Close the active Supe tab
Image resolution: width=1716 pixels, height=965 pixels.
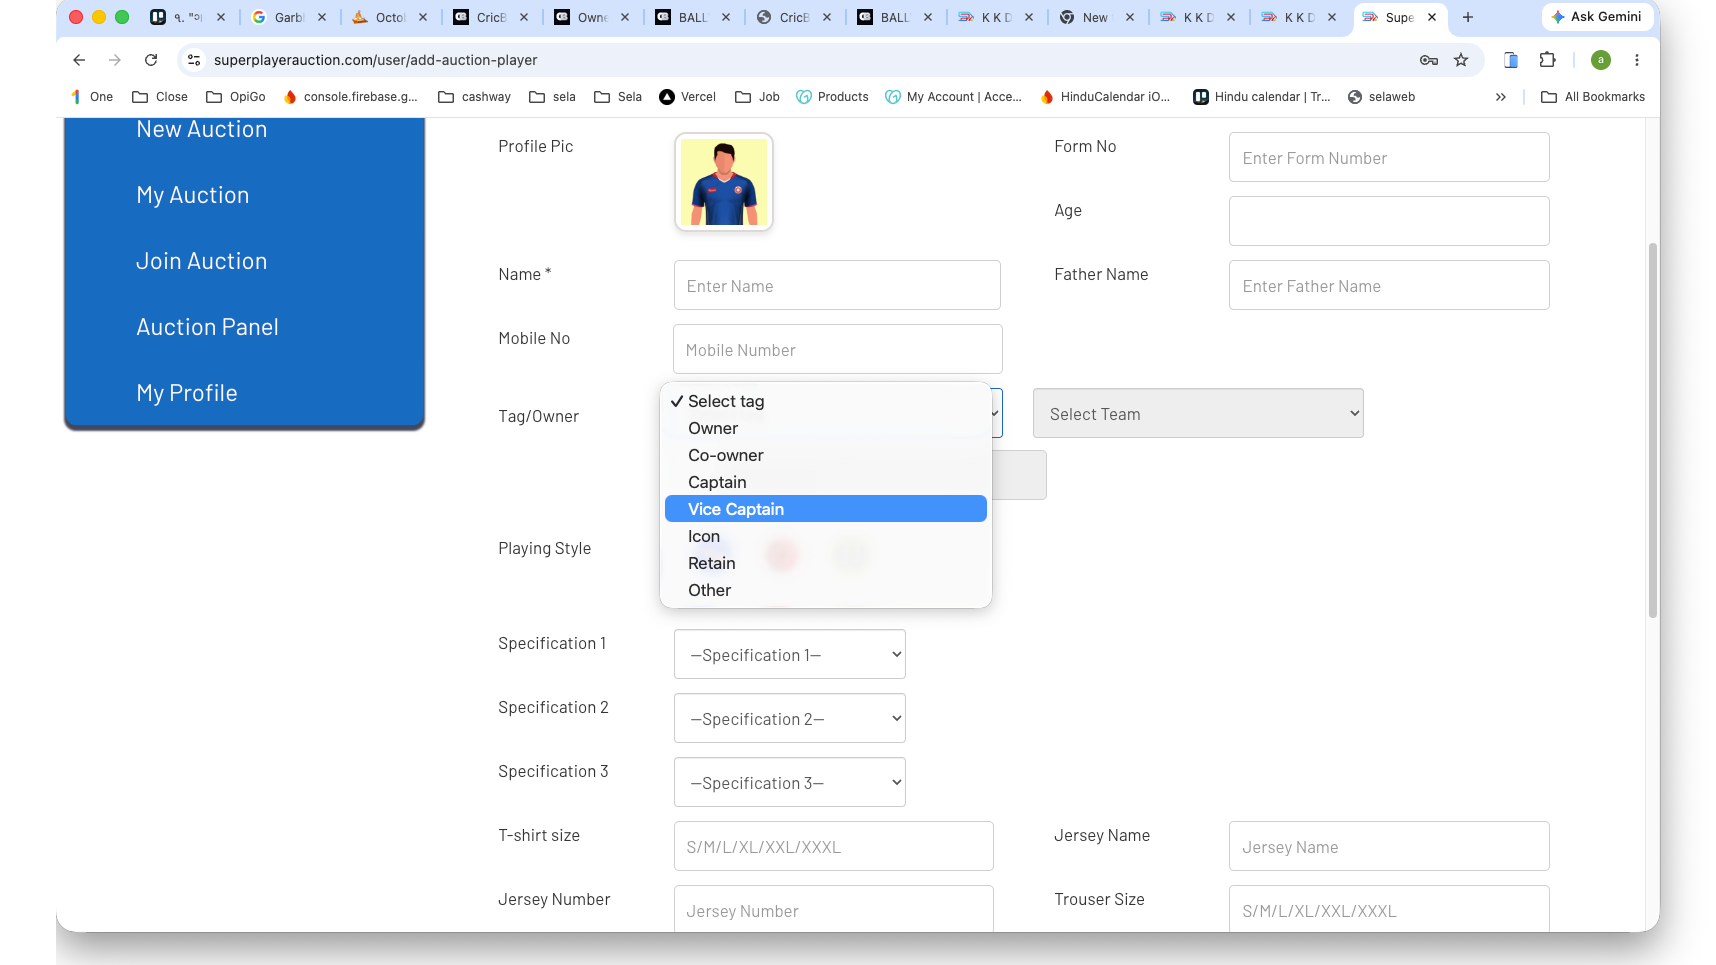point(1432,17)
